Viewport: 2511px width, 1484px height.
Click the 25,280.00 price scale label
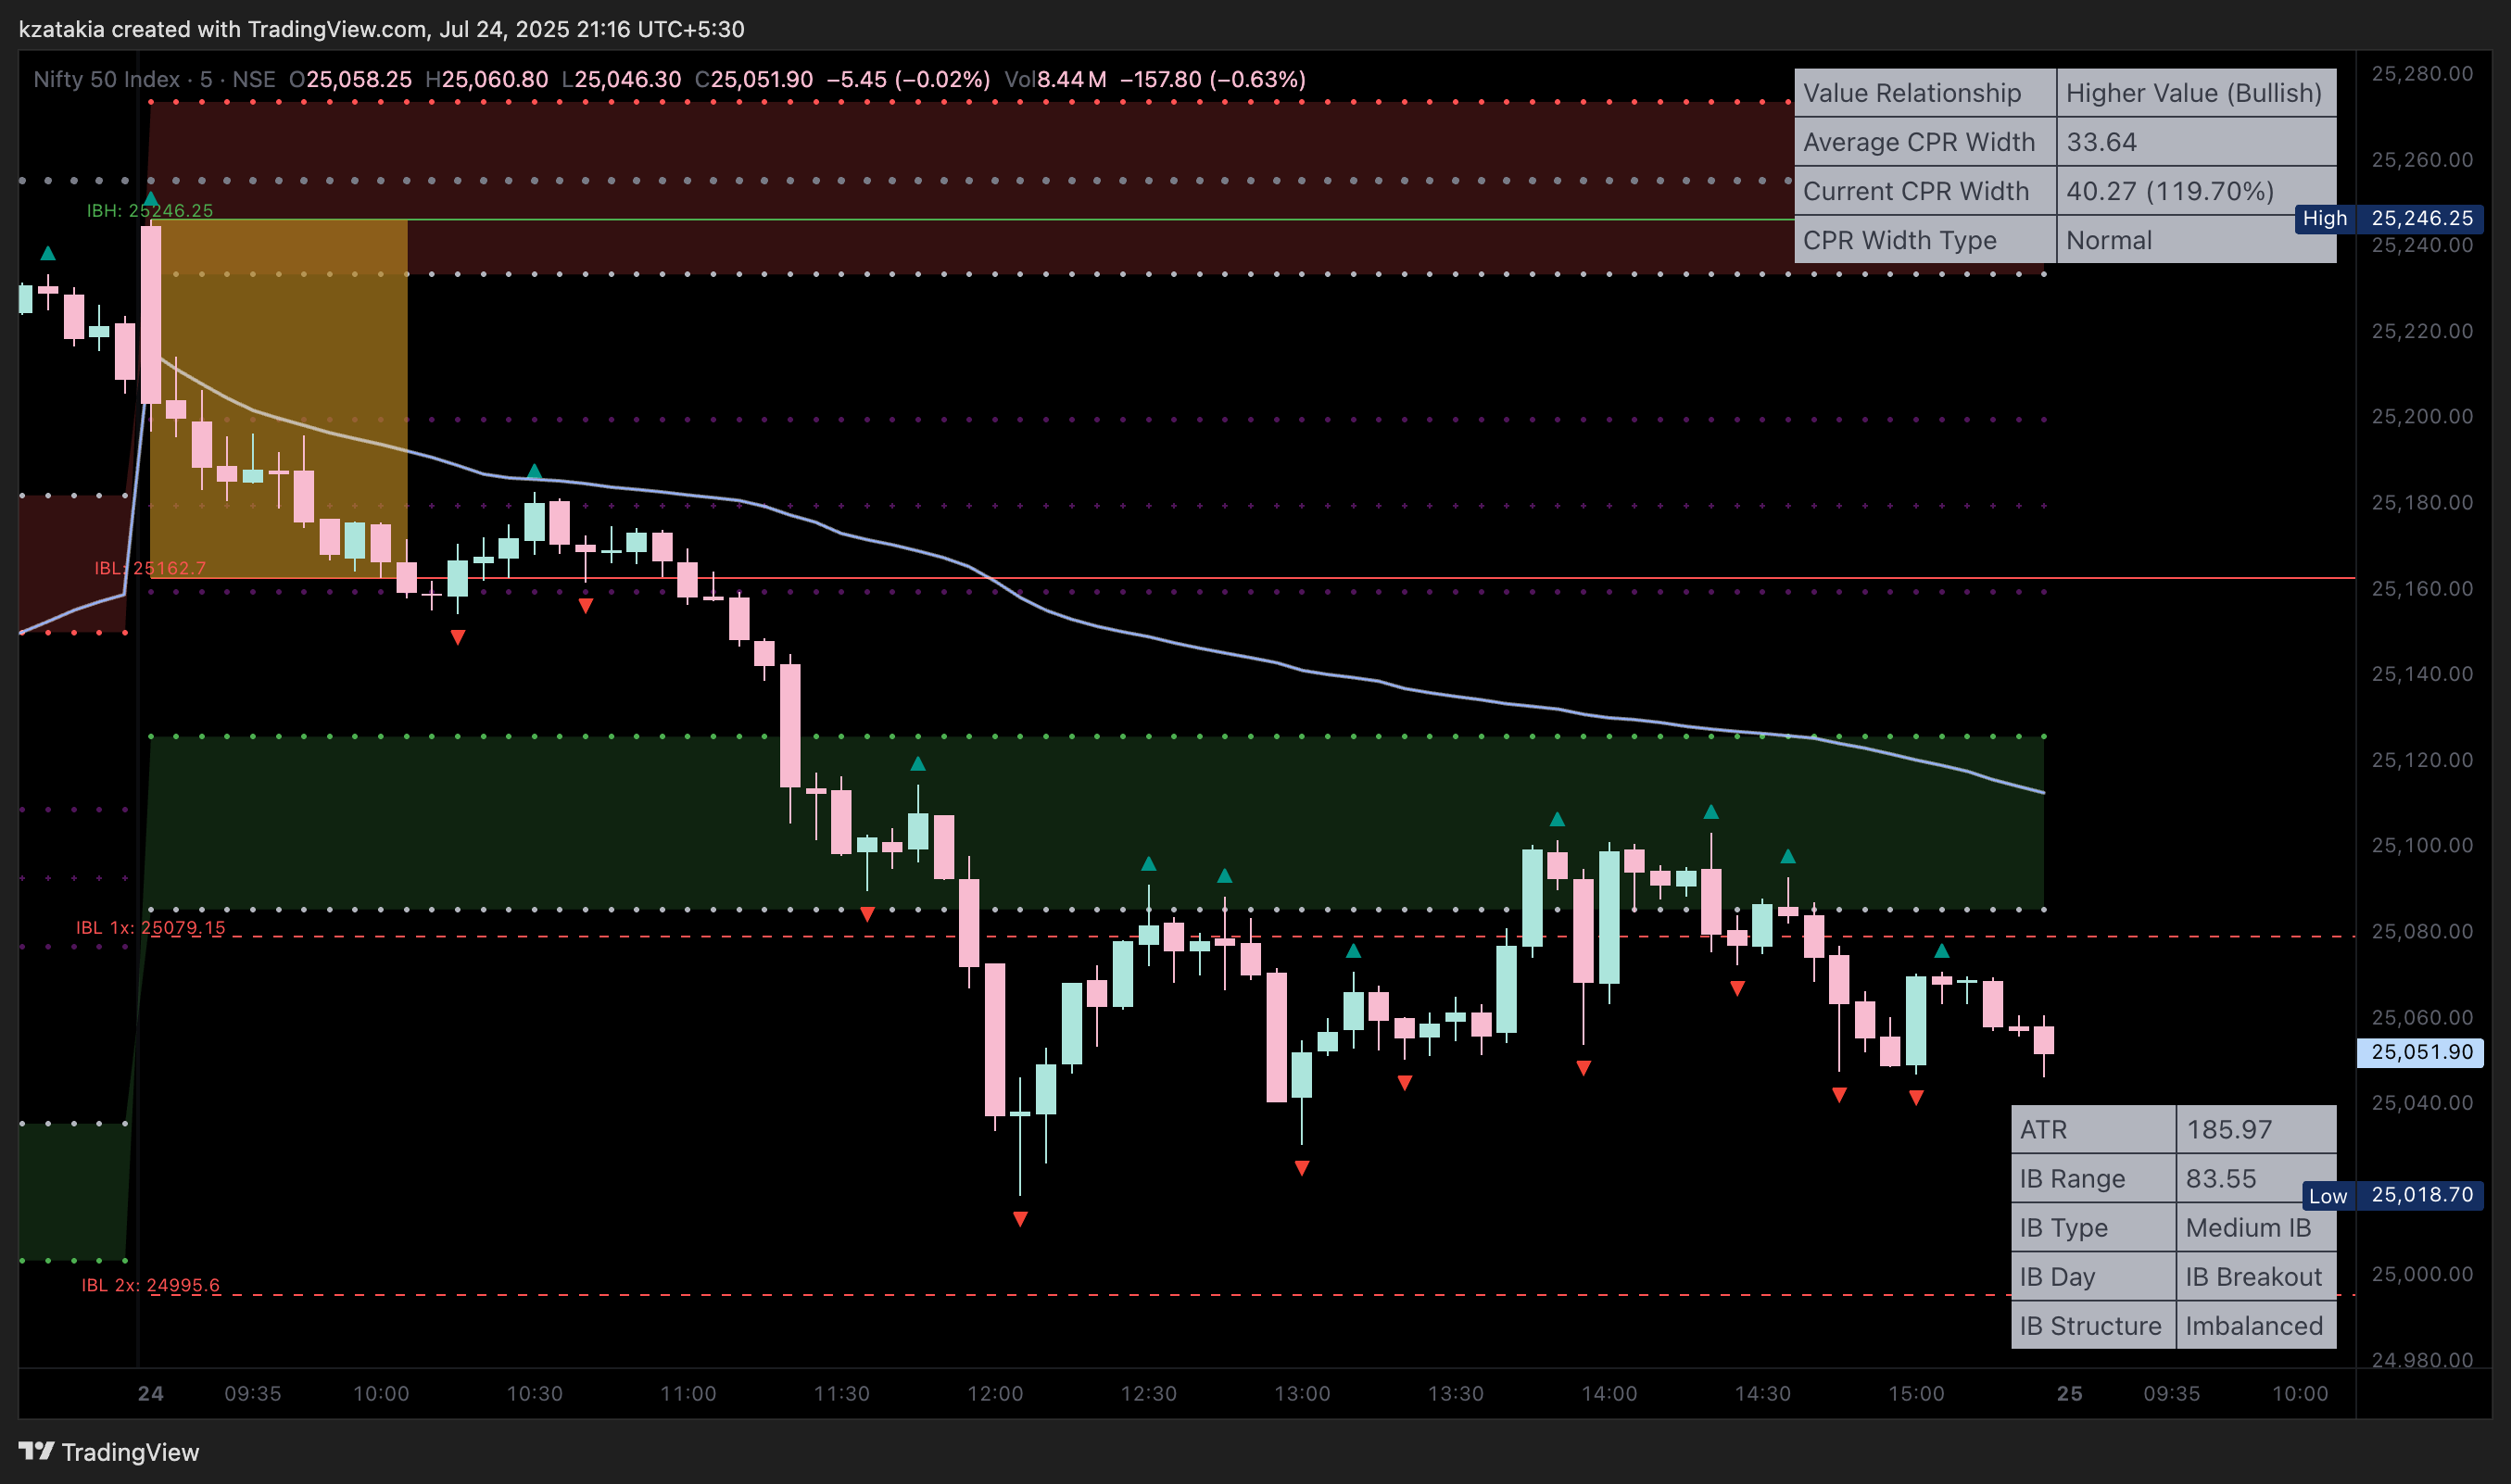[2422, 73]
